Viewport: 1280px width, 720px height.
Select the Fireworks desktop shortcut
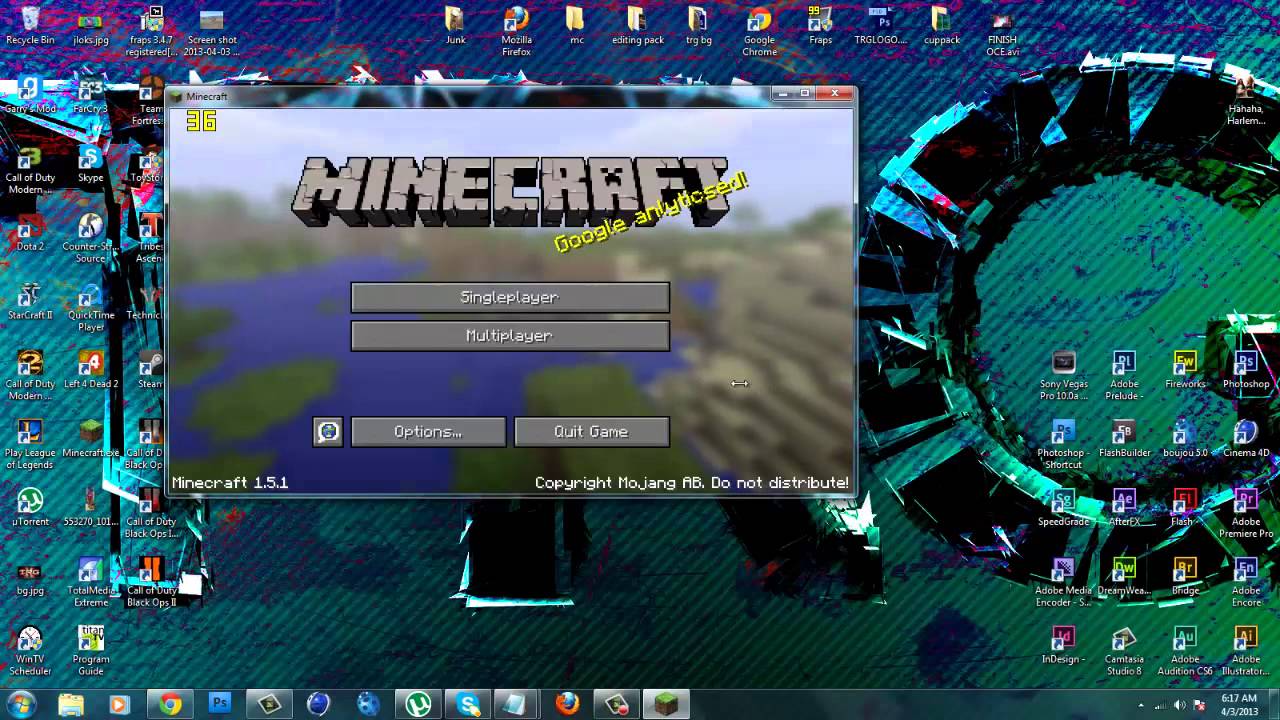click(x=1185, y=370)
